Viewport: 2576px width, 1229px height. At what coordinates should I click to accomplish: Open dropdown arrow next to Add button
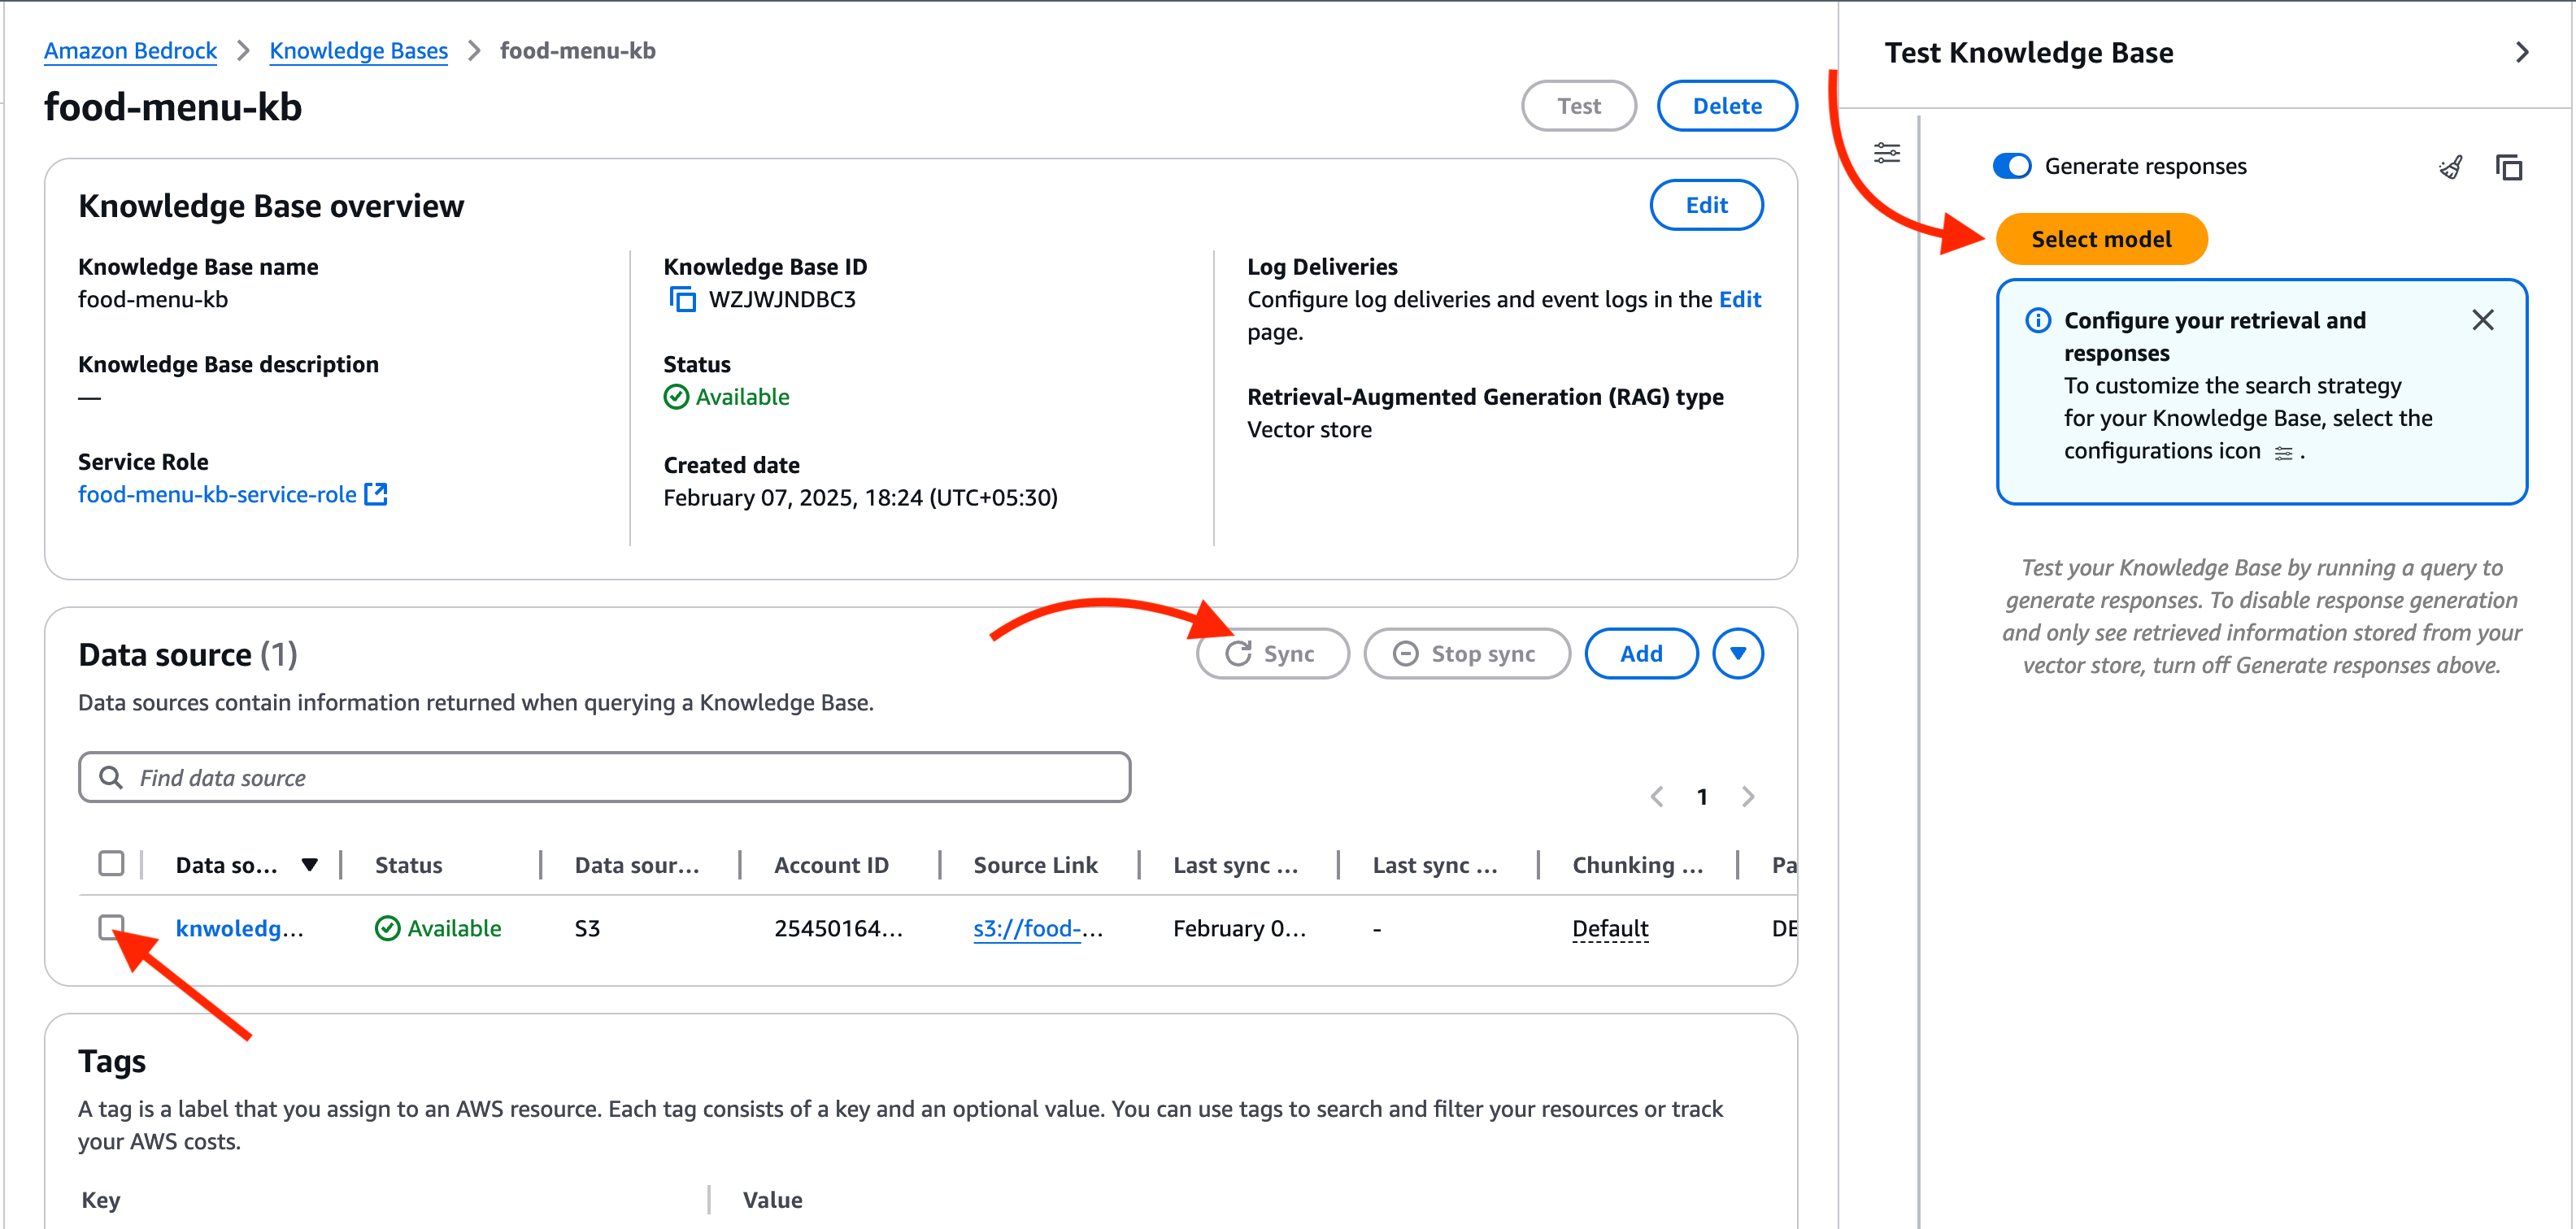pyautogui.click(x=1737, y=653)
